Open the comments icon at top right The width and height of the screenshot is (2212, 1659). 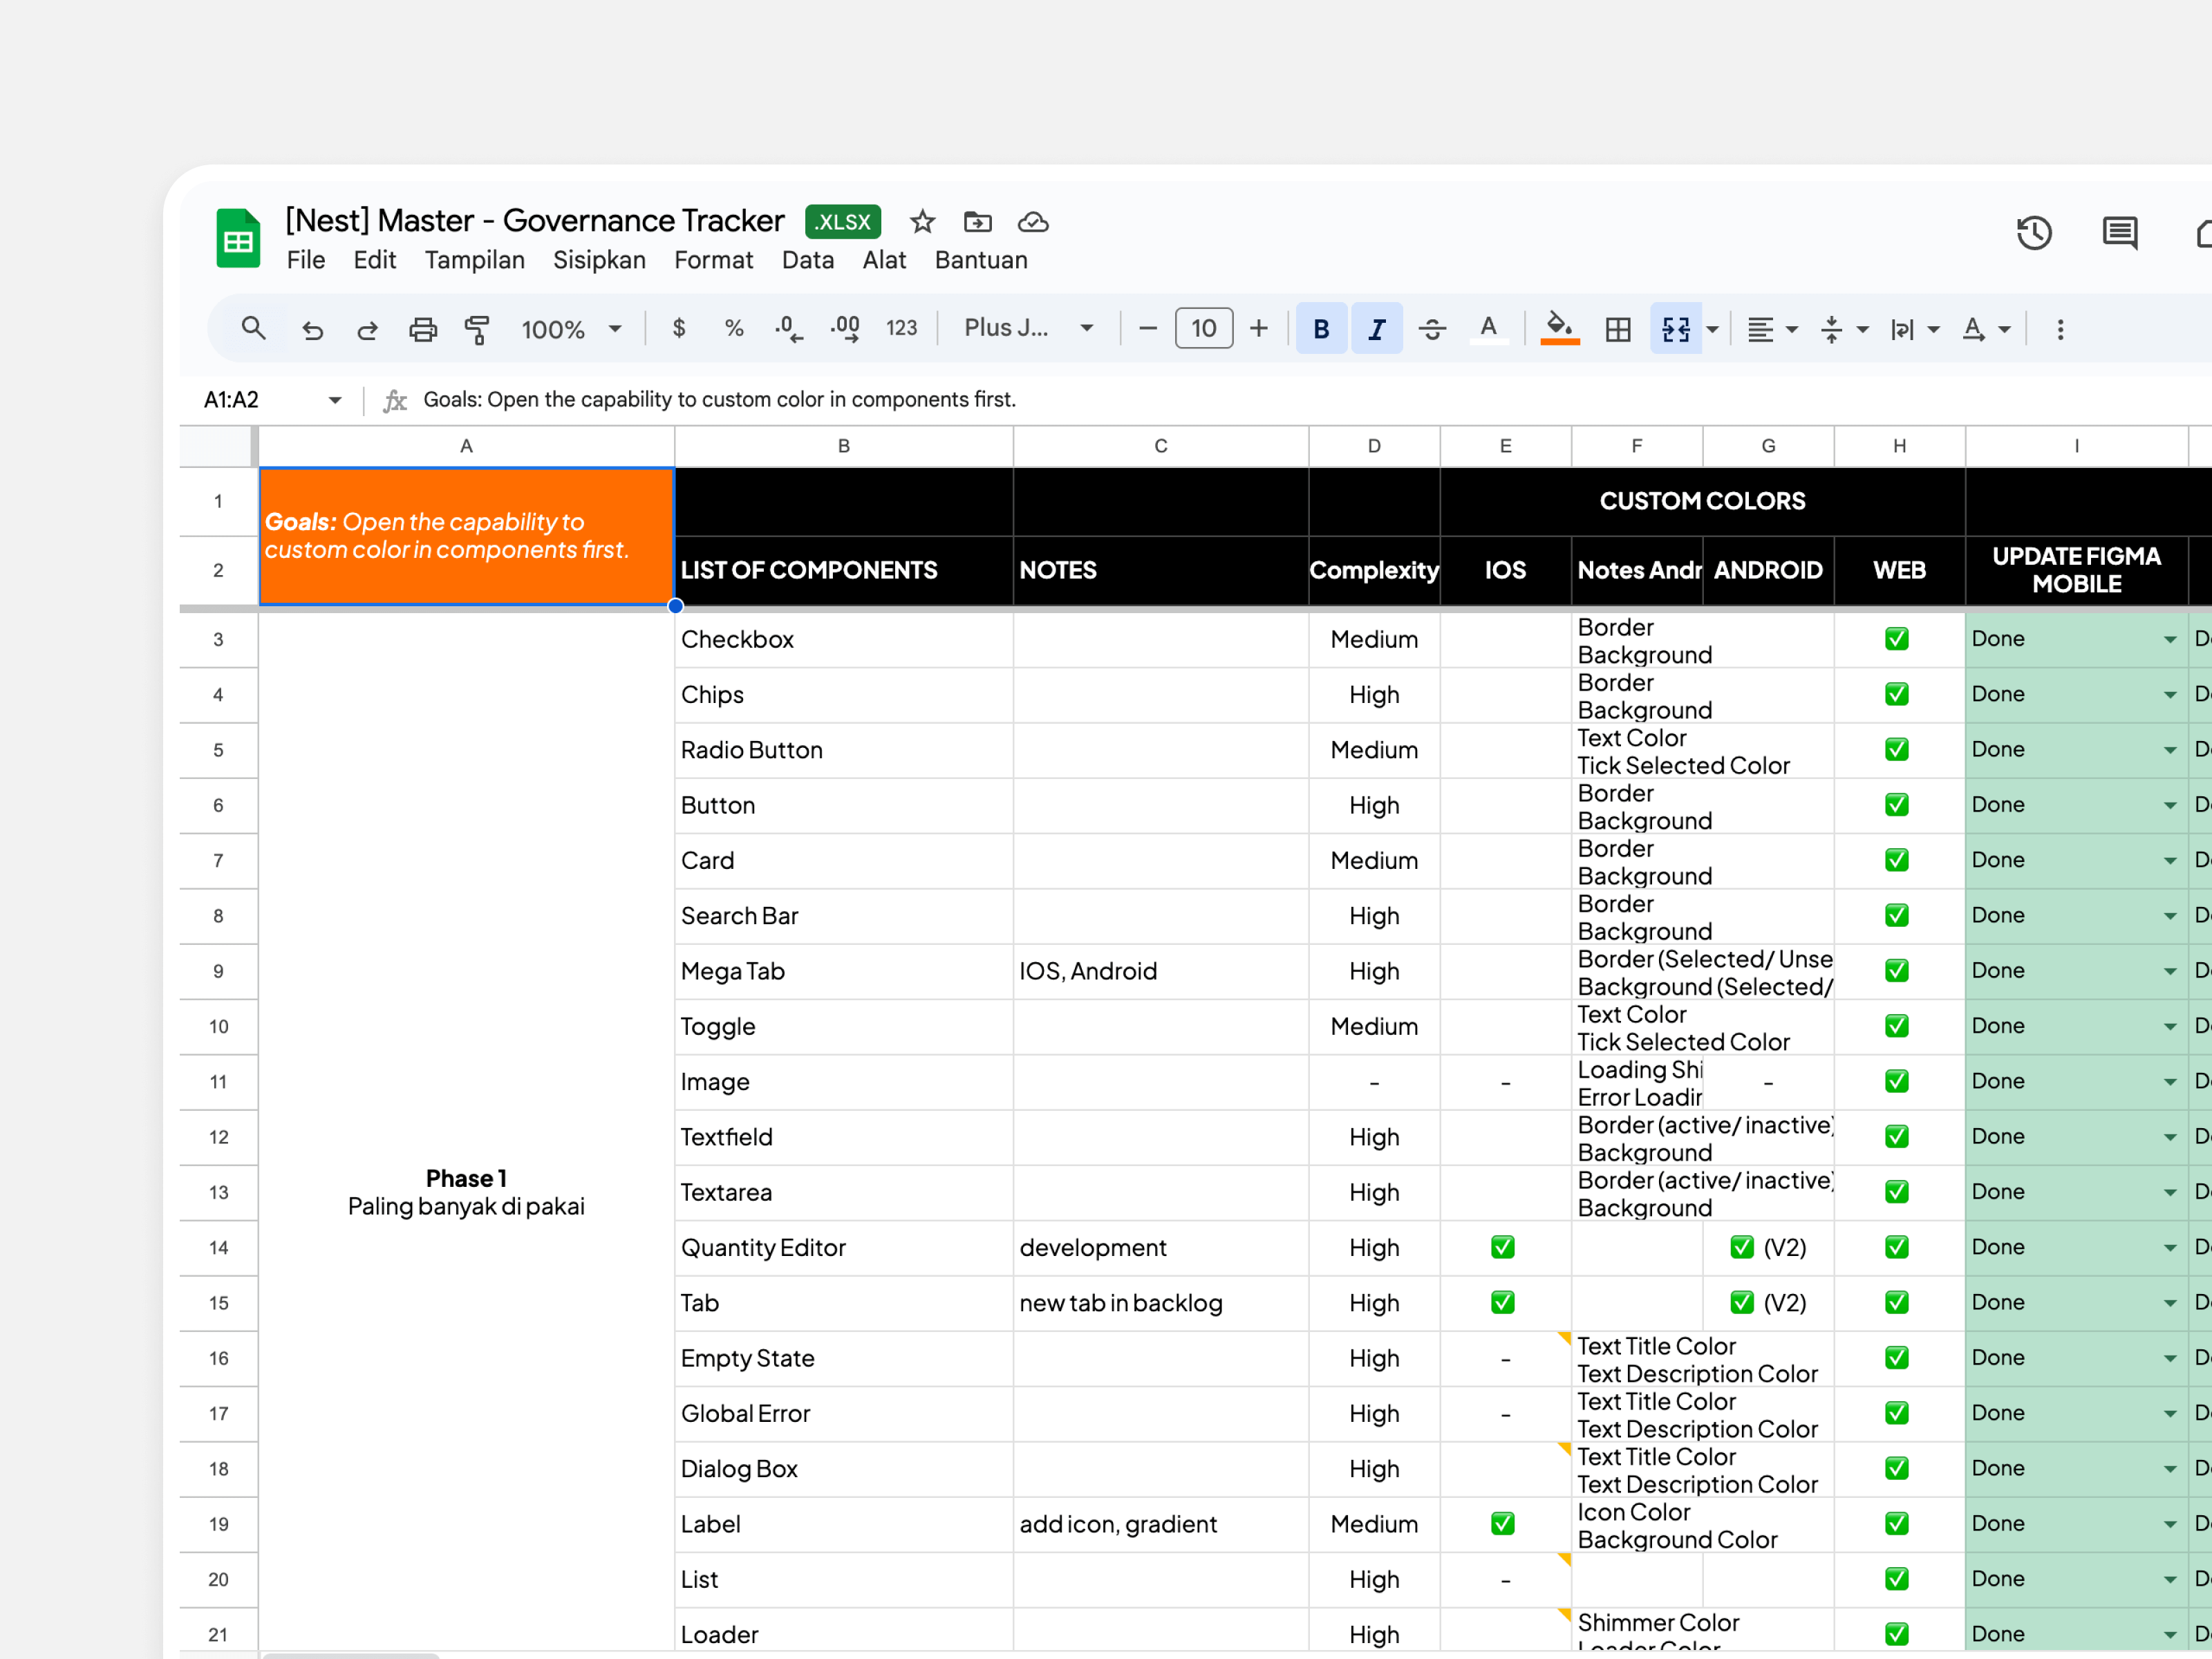(2119, 233)
